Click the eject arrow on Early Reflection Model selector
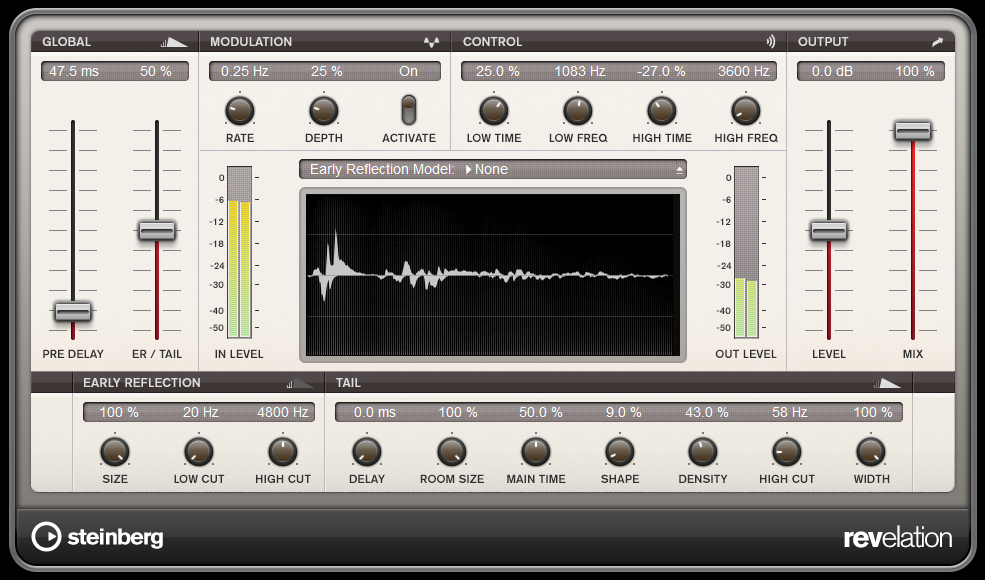The height and width of the screenshot is (580, 985). pyautogui.click(x=679, y=170)
